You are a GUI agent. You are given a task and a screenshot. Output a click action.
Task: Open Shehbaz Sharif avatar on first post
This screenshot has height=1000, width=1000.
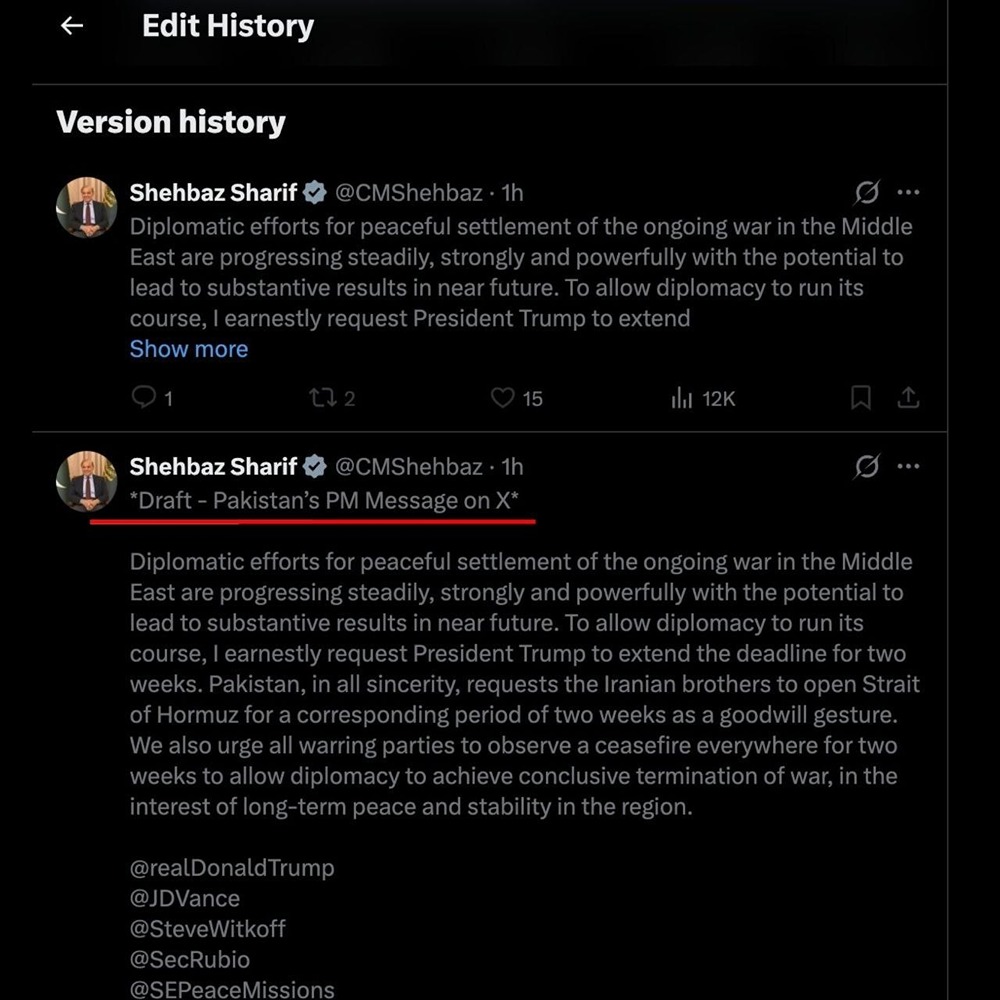click(x=86, y=207)
